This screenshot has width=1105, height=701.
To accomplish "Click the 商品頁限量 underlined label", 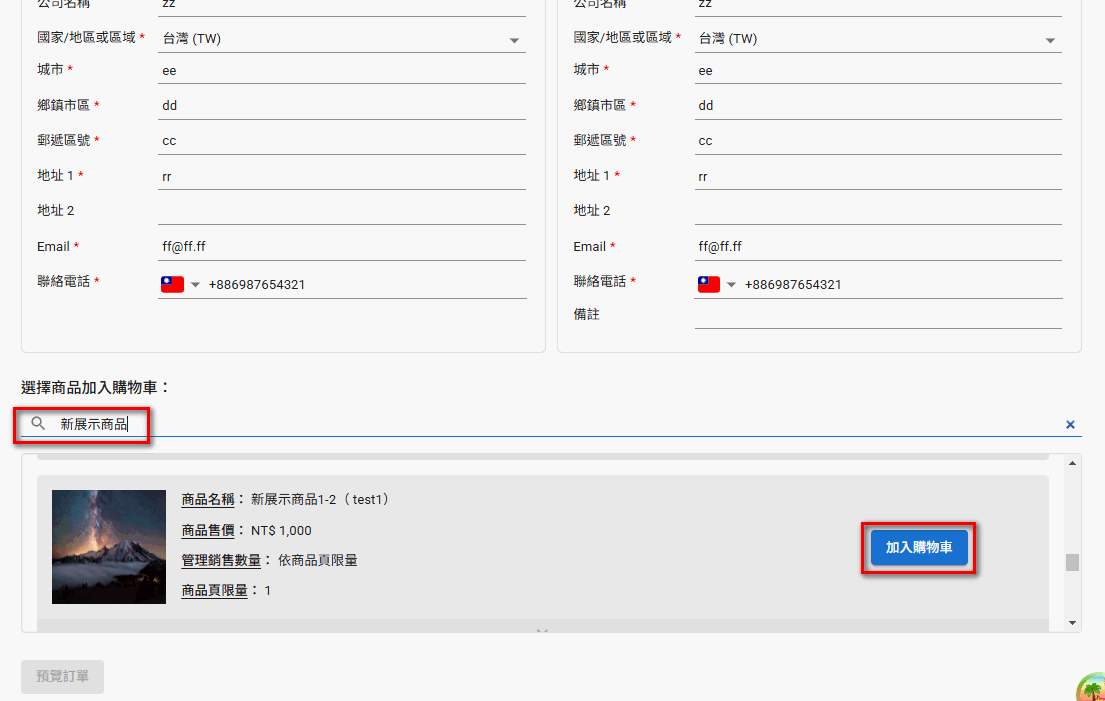I will [216, 590].
